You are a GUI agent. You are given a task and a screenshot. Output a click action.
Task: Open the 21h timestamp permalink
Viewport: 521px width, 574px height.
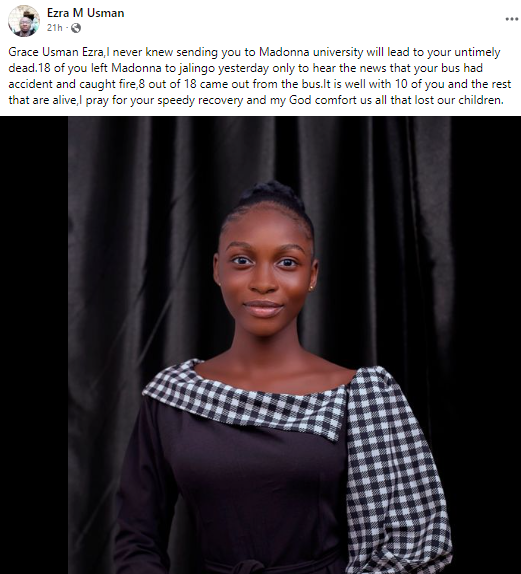tap(55, 28)
